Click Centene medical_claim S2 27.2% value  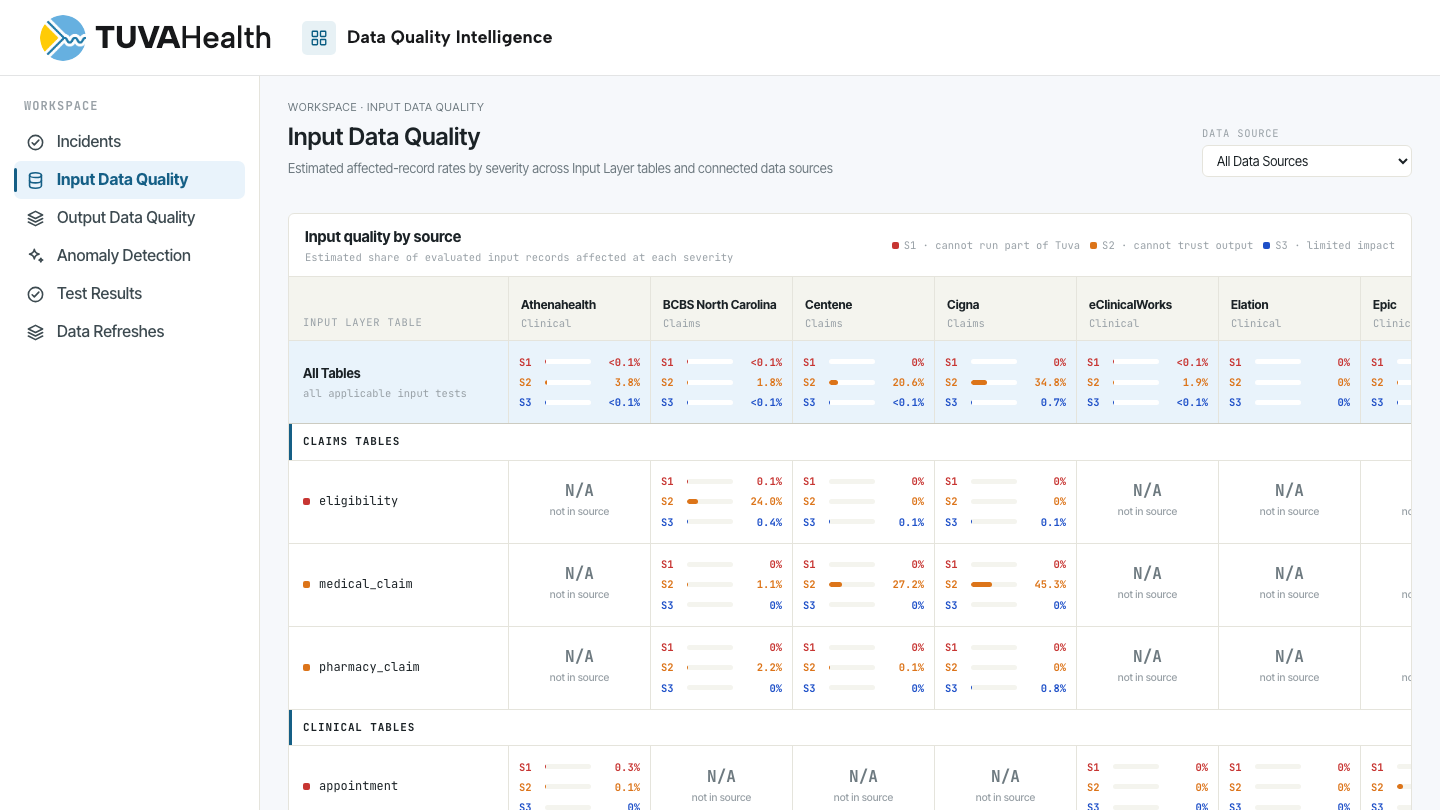tap(908, 585)
